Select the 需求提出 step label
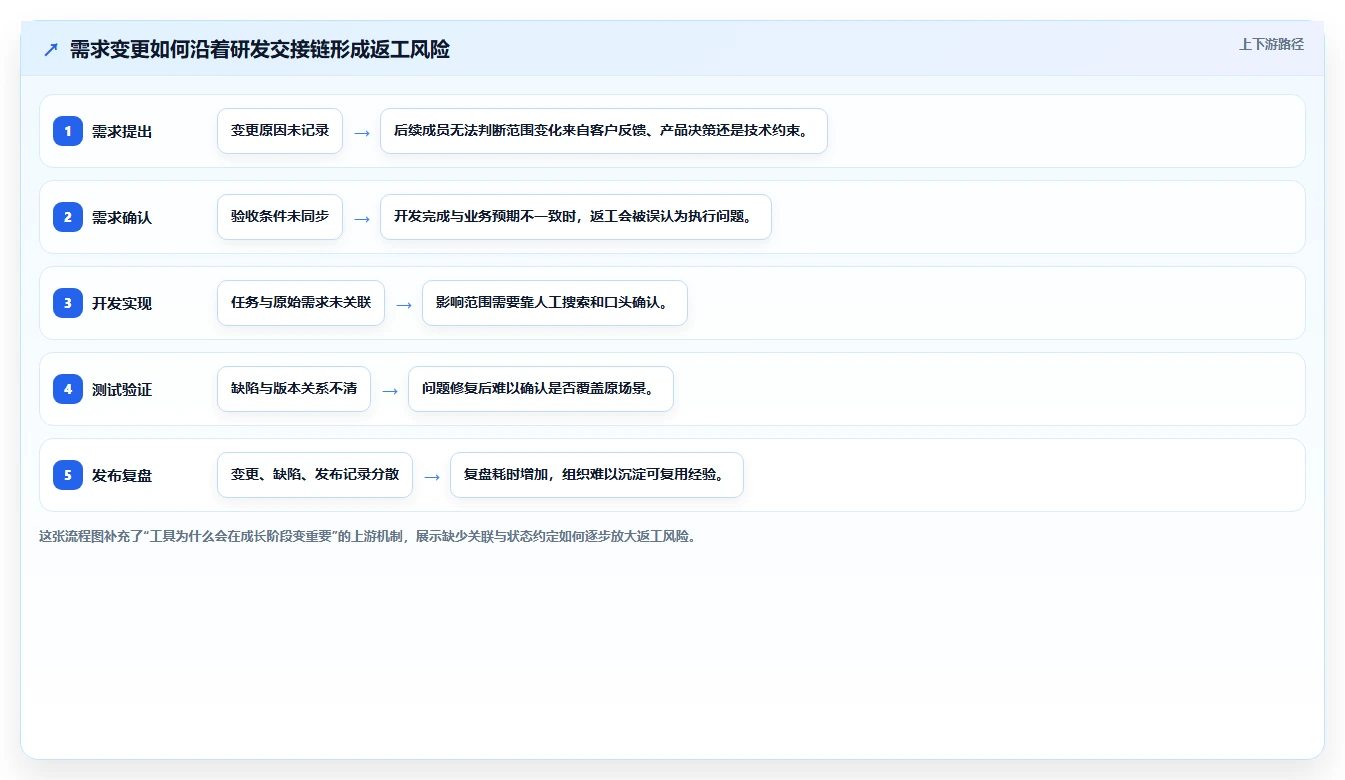The image size is (1345, 780). click(122, 131)
